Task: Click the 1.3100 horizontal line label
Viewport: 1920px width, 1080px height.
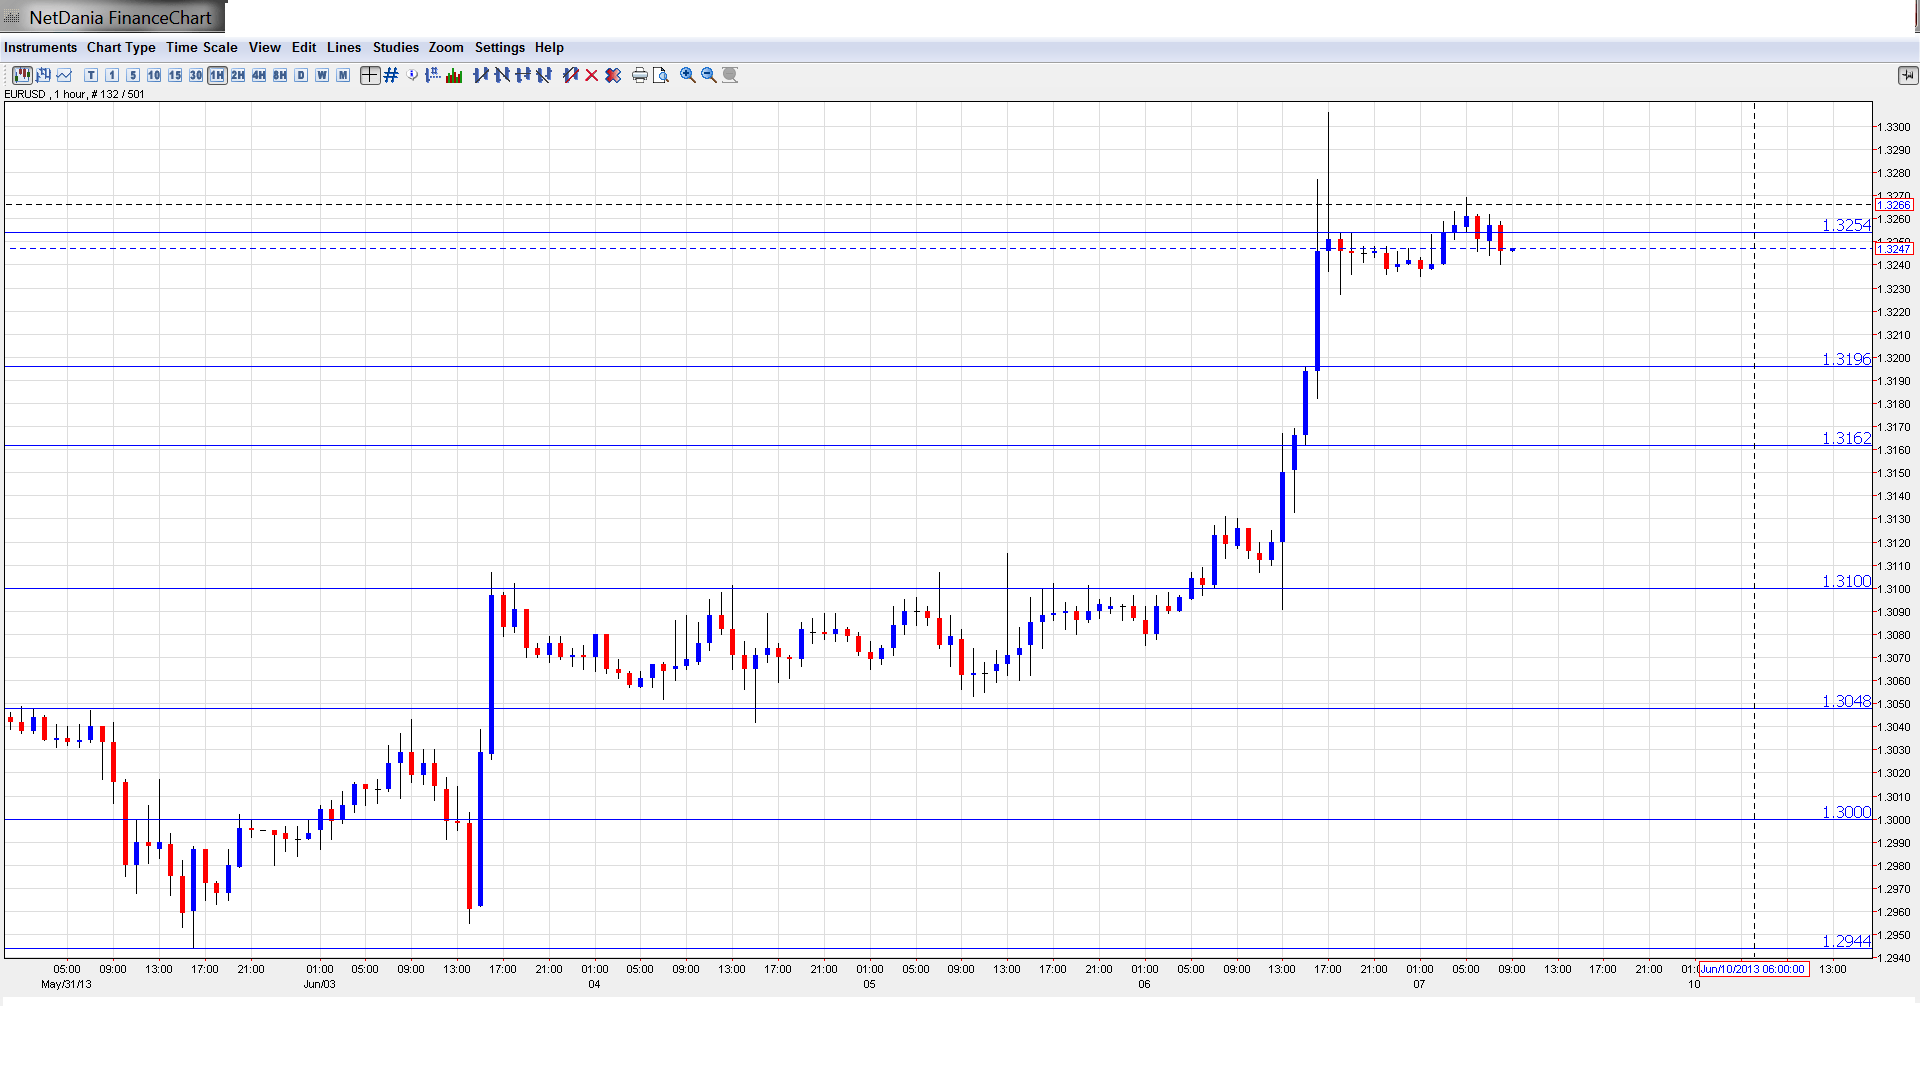Action: tap(1845, 581)
